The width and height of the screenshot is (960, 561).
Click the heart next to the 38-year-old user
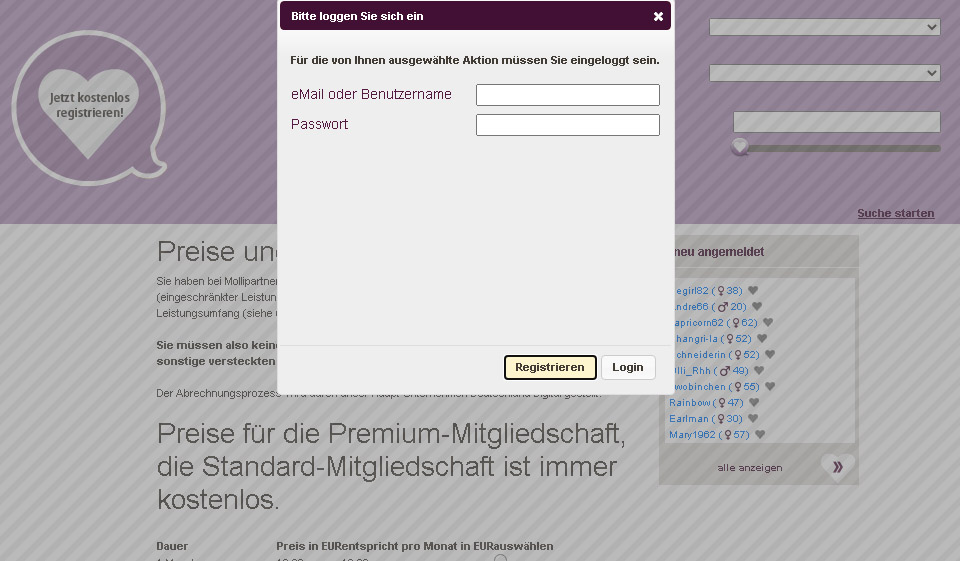(753, 291)
